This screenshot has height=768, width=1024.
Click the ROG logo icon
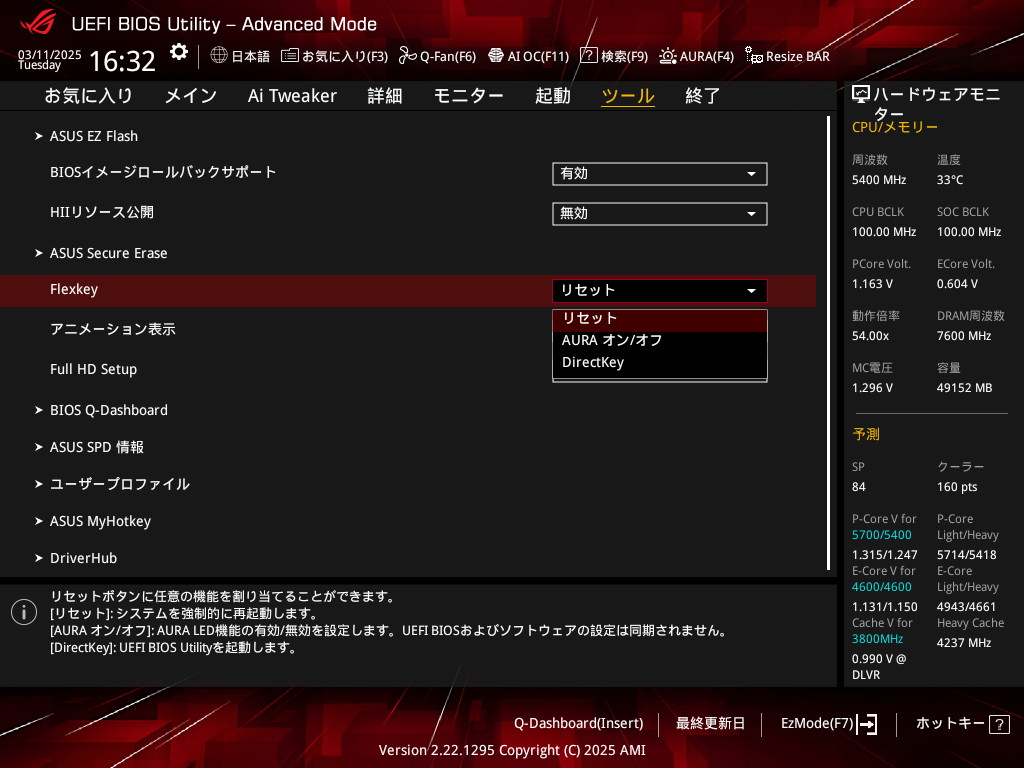(x=38, y=22)
